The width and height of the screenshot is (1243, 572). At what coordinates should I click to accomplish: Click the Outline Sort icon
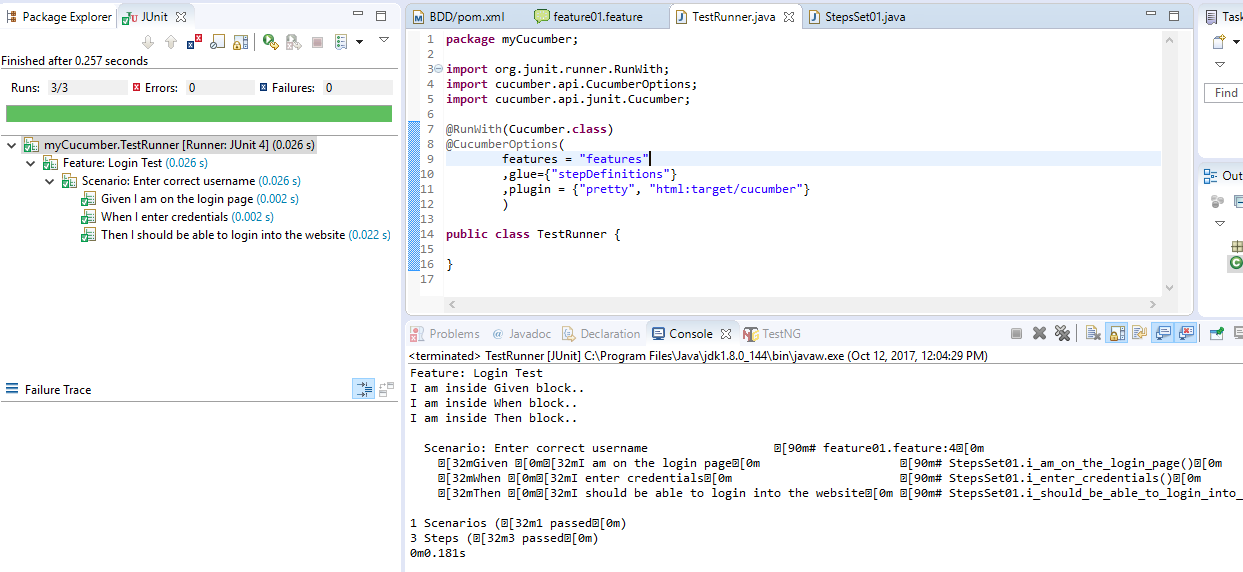(1218, 201)
